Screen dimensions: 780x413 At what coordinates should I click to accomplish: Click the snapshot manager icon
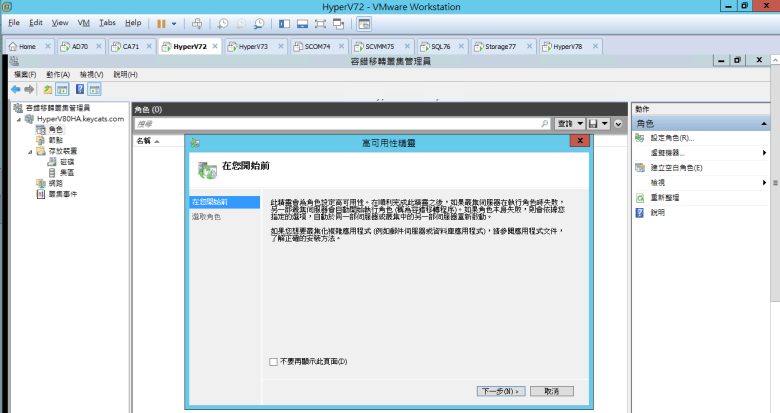[x=259, y=22]
